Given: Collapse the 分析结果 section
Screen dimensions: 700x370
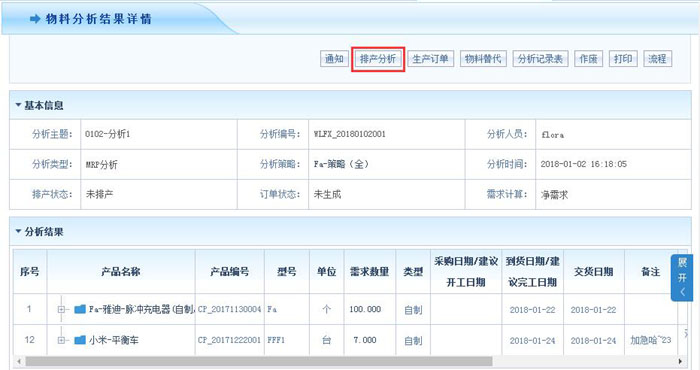Looking at the screenshot, I should (18, 231).
